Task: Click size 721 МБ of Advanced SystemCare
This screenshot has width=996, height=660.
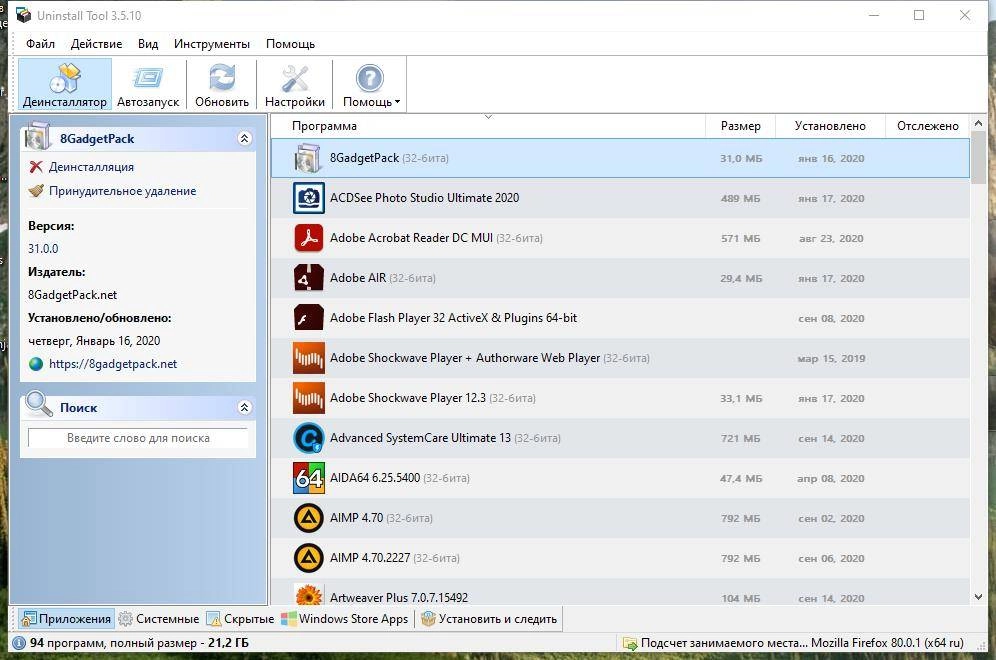Action: 741,439
